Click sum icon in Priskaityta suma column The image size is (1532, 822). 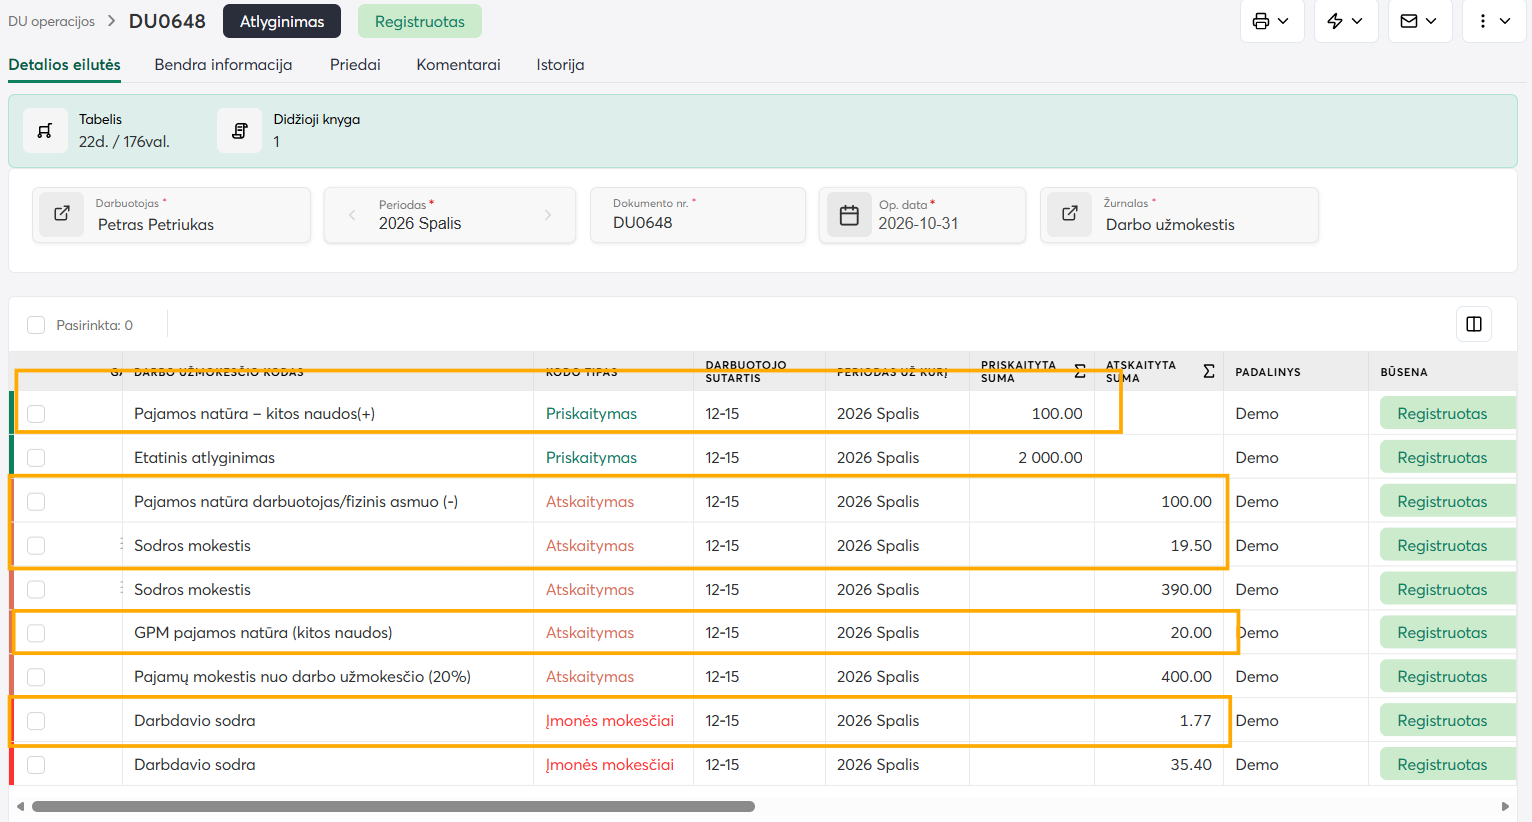(x=1080, y=371)
